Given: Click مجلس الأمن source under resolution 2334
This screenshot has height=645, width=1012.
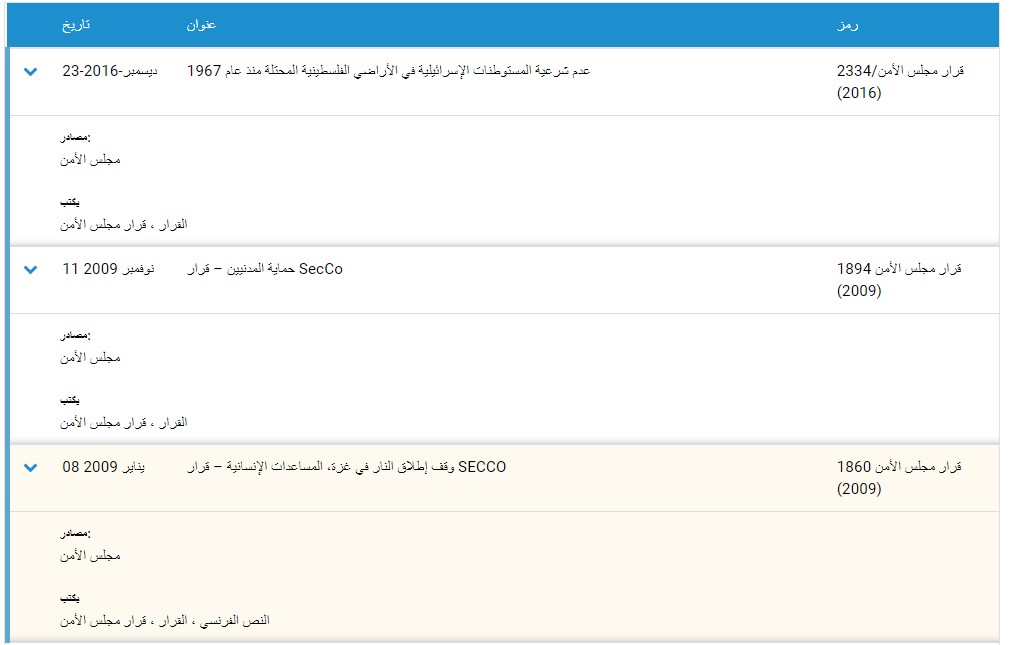Looking at the screenshot, I should point(90,160).
